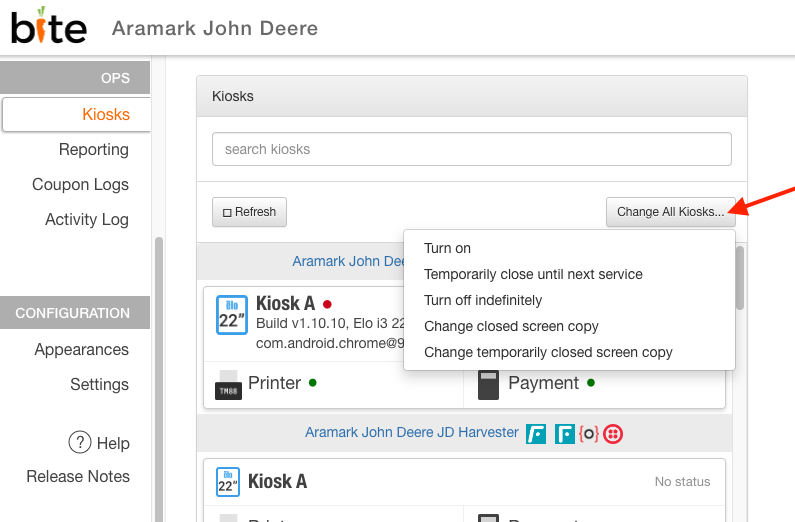Choose Change closed screen copy
795x522 pixels.
[x=511, y=326]
